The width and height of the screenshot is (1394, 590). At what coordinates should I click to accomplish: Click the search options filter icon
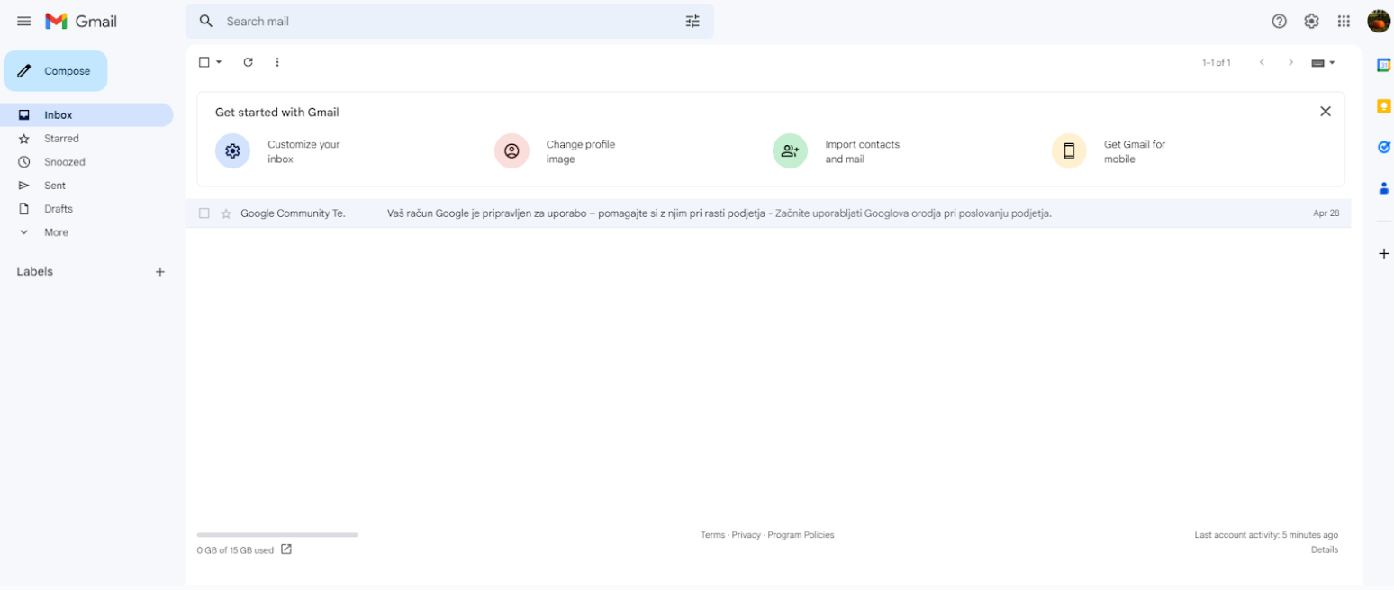pos(692,21)
